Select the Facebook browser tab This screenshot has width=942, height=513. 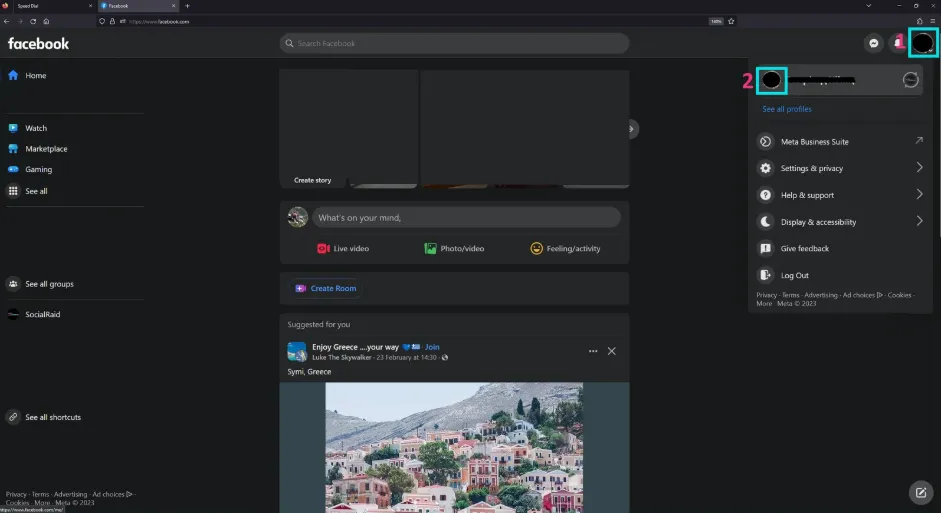click(138, 5)
